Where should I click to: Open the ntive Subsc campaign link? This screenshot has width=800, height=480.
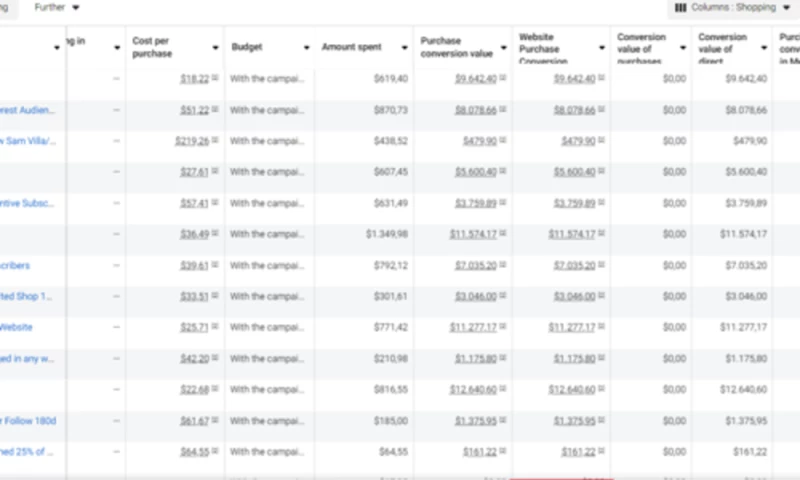coord(27,203)
